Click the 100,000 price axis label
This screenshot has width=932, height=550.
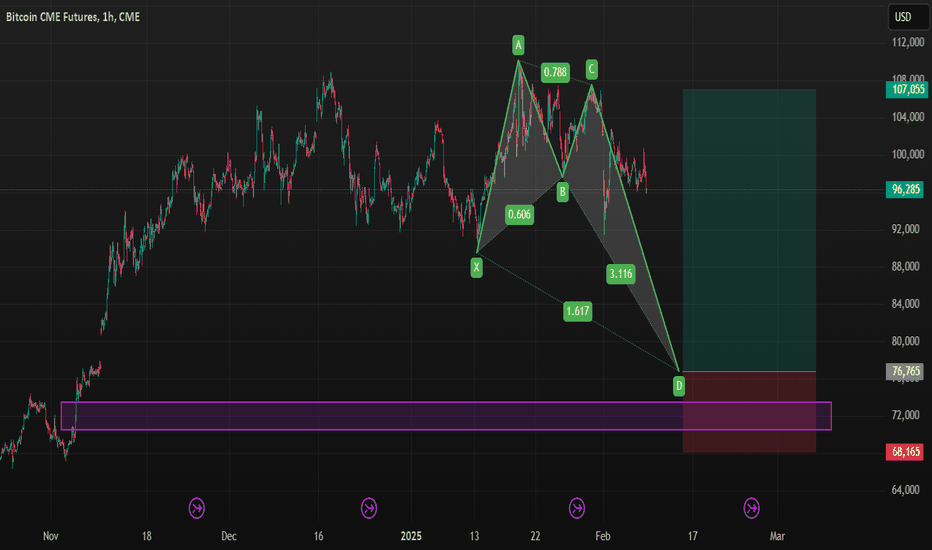(x=908, y=155)
